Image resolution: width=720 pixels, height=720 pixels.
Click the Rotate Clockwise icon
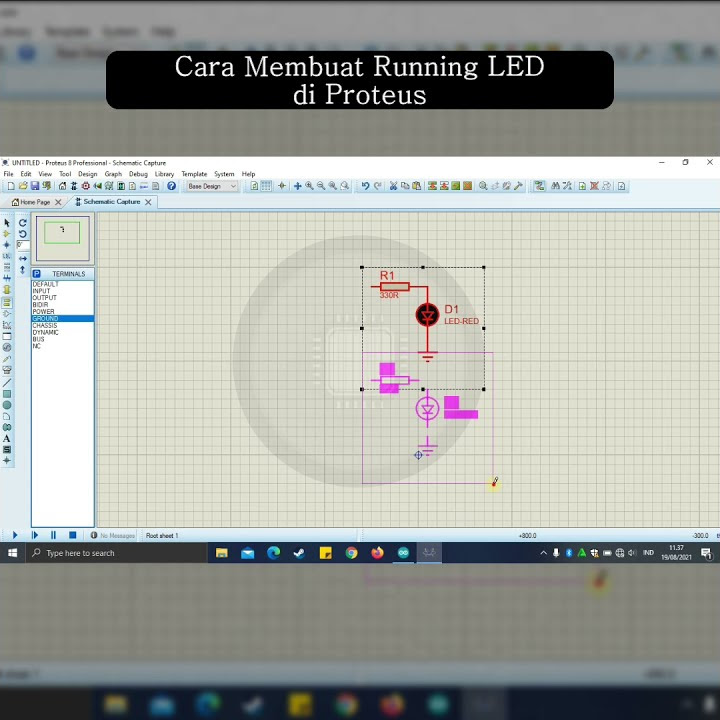(22, 223)
